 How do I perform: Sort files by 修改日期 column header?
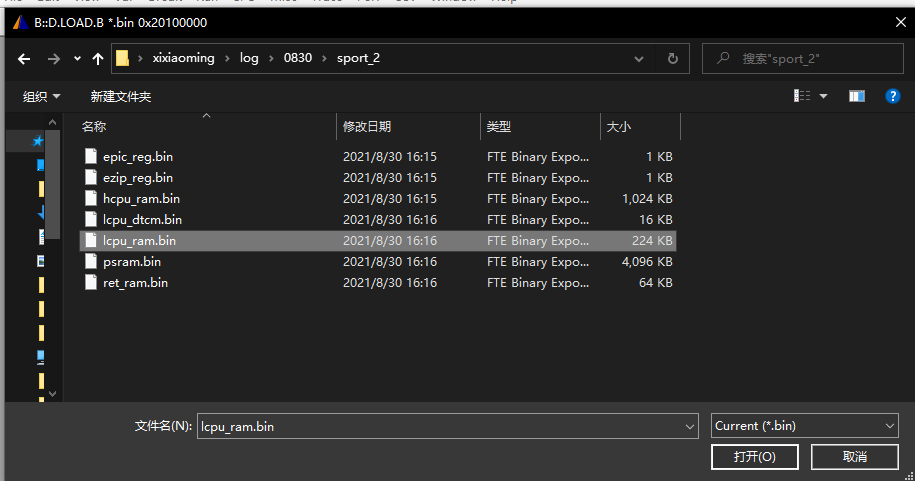[x=367, y=127]
